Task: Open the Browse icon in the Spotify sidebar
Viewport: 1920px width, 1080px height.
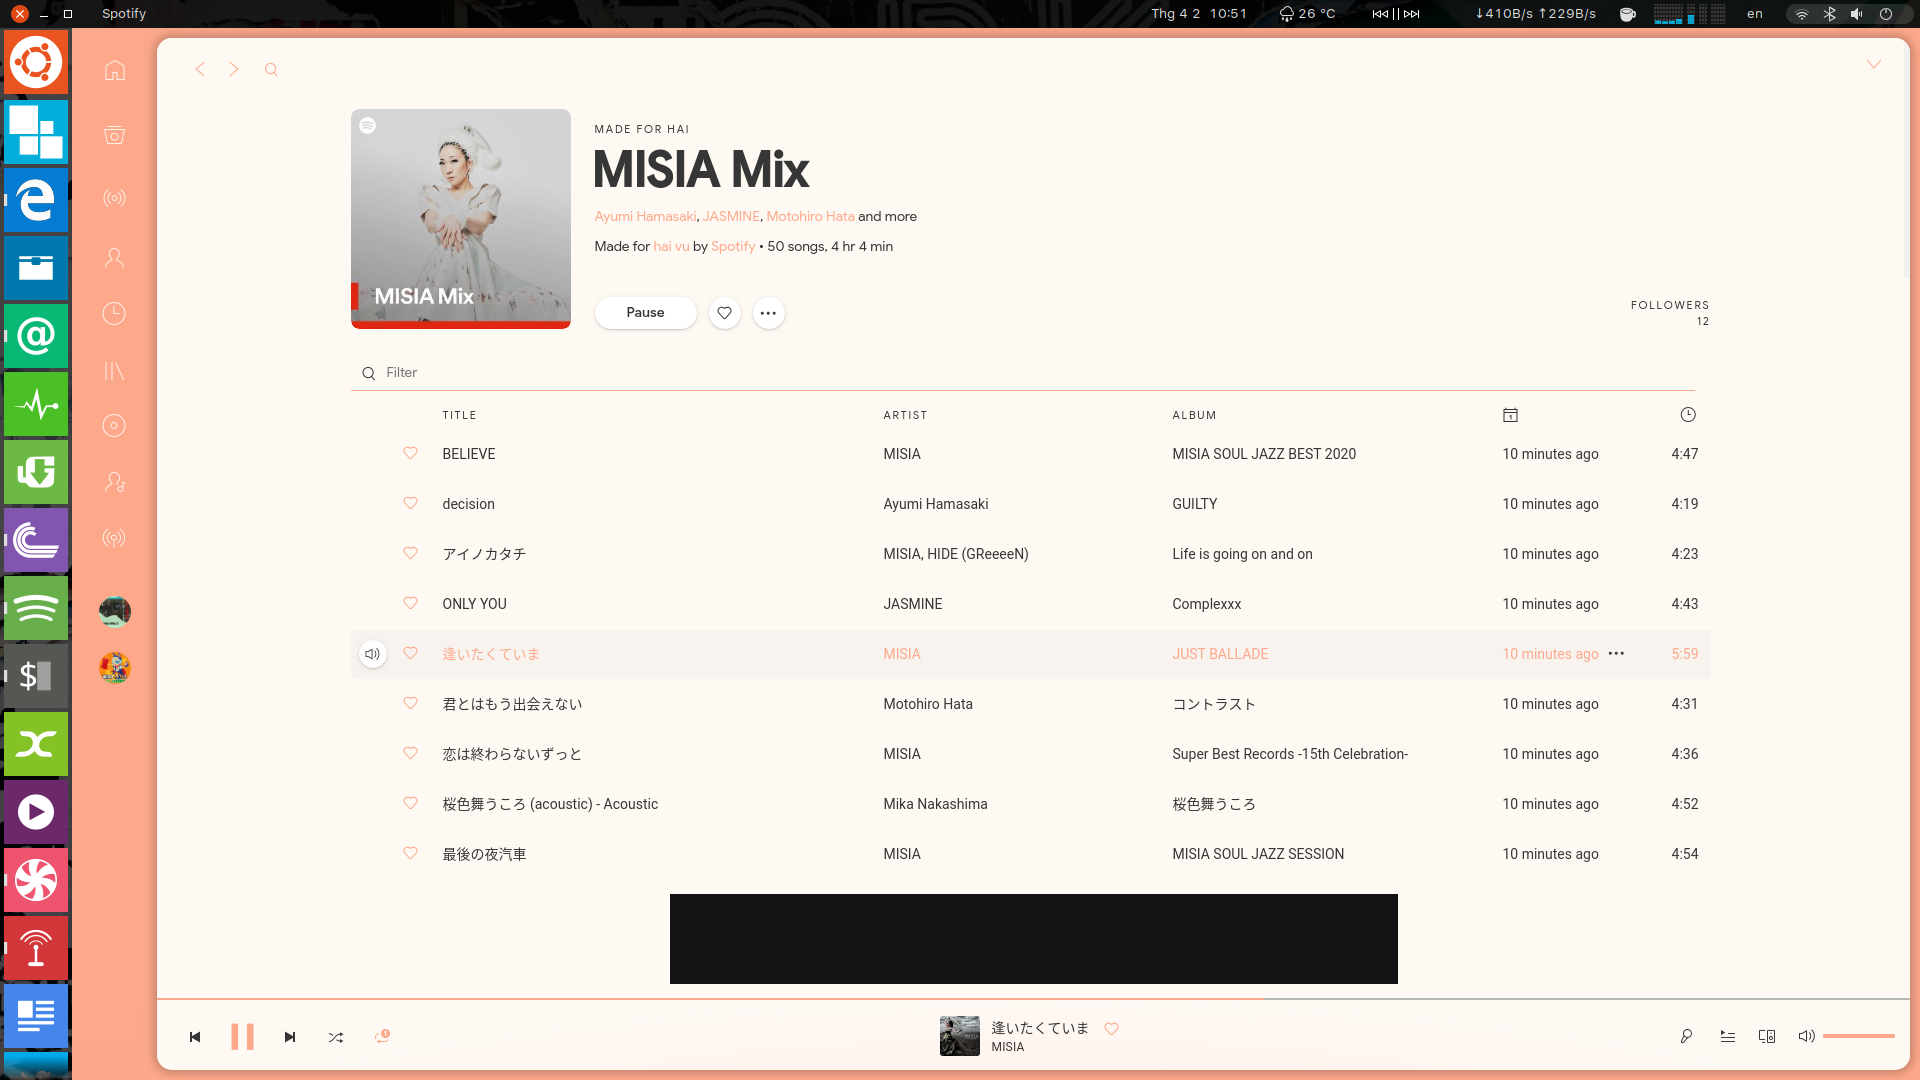Action: [115, 135]
